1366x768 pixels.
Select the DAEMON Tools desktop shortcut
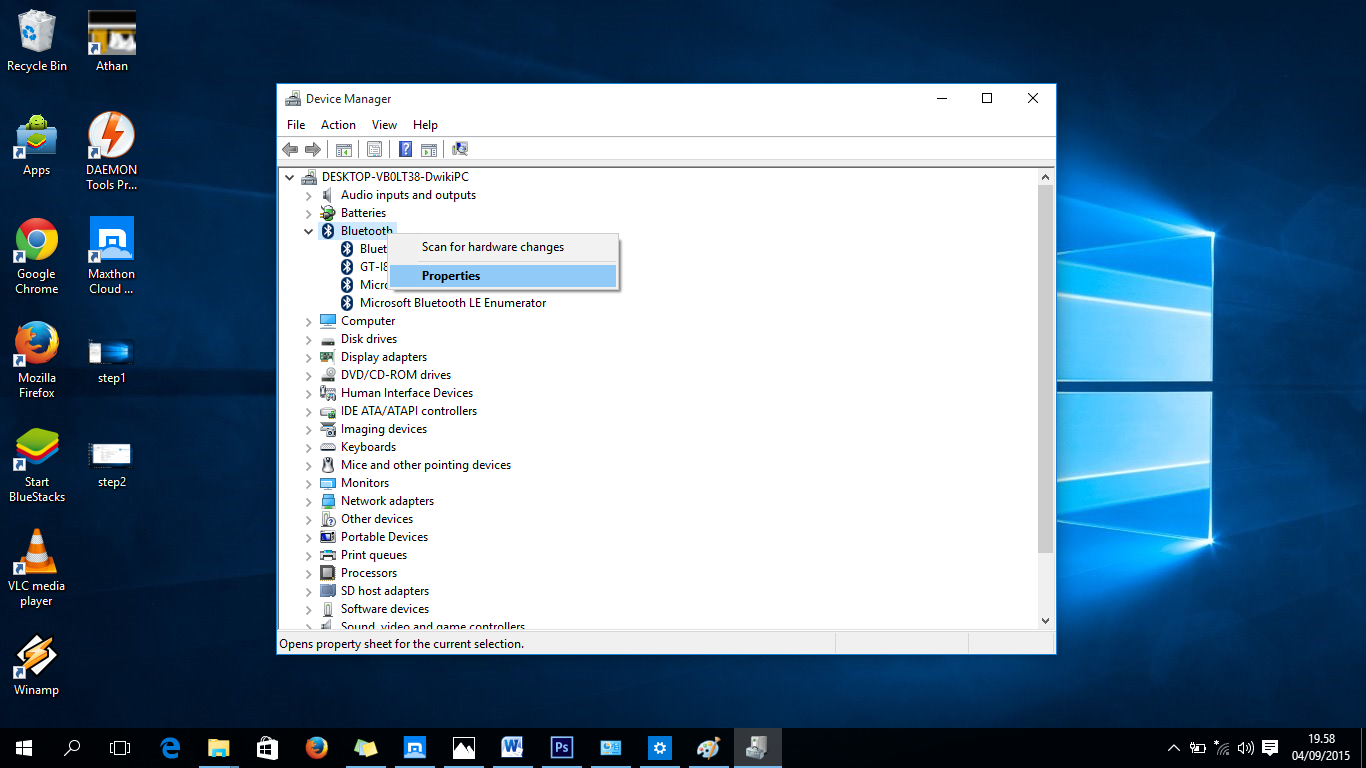click(x=112, y=151)
